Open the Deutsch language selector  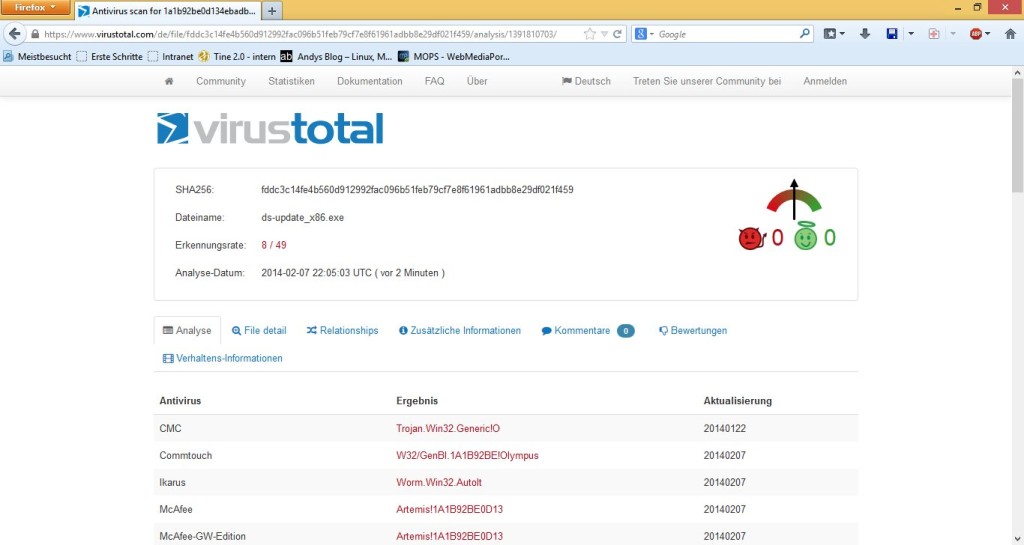click(586, 81)
